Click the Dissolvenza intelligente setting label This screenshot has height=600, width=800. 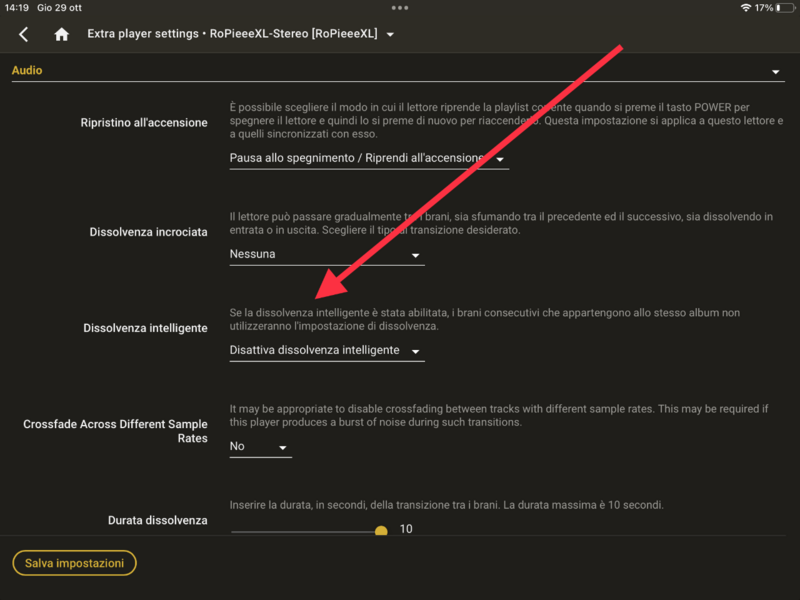pyautogui.click(x=145, y=328)
